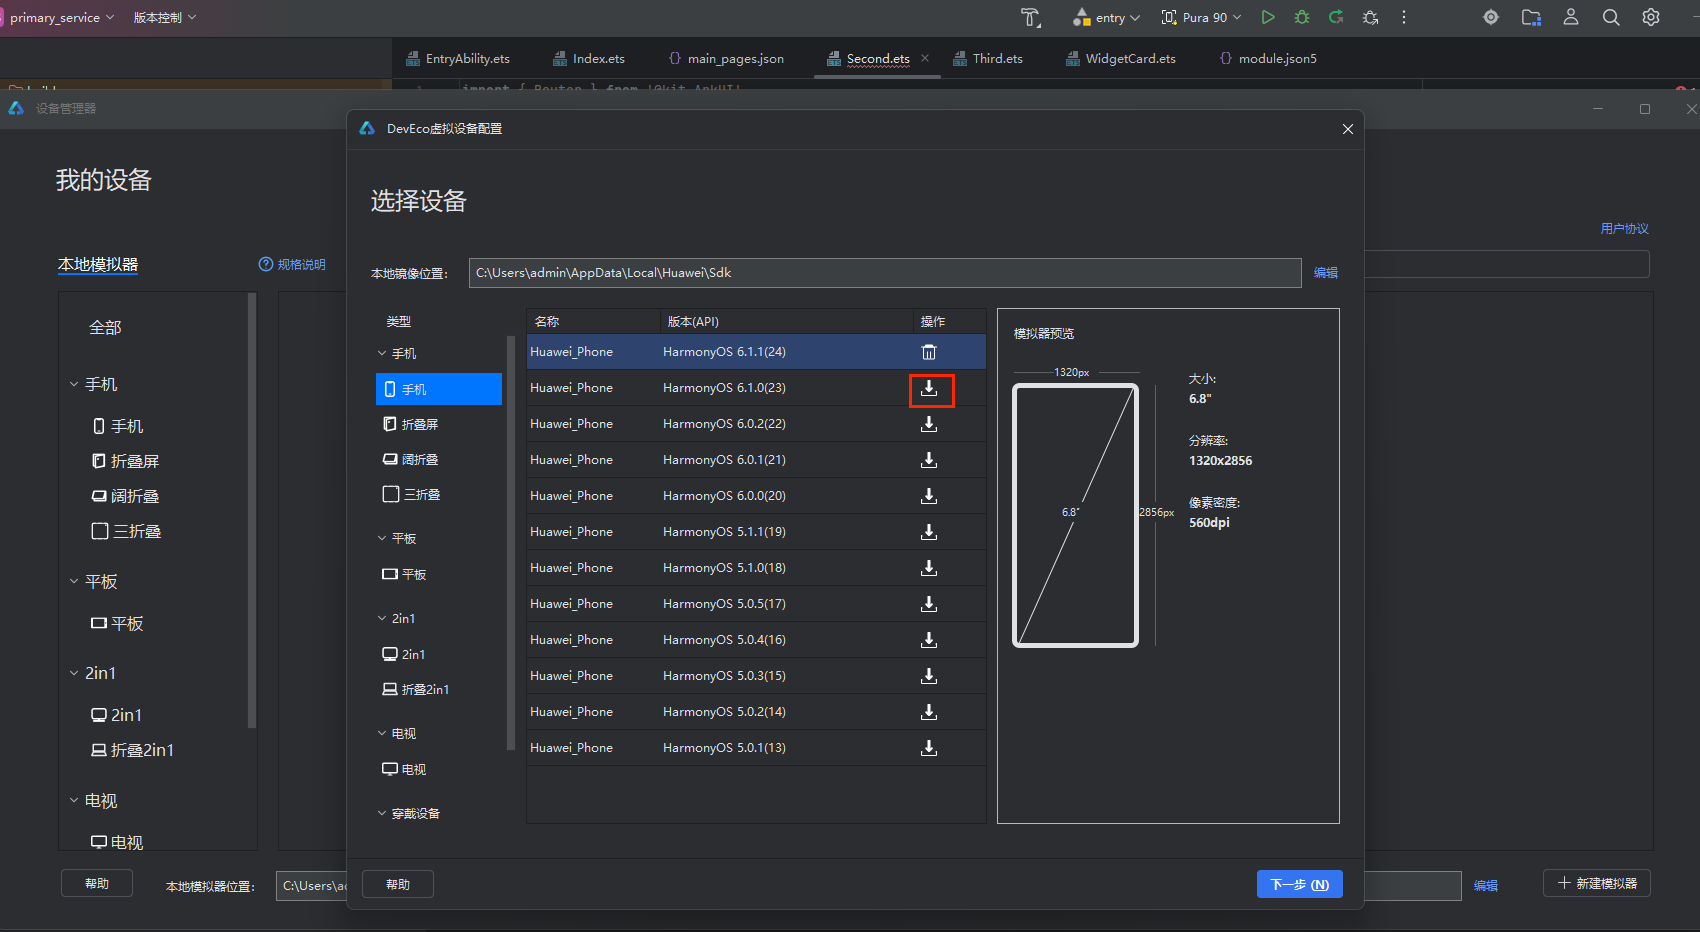This screenshot has height=932, width=1700.
Task: Open IDE settings gear icon
Action: 1651,17
